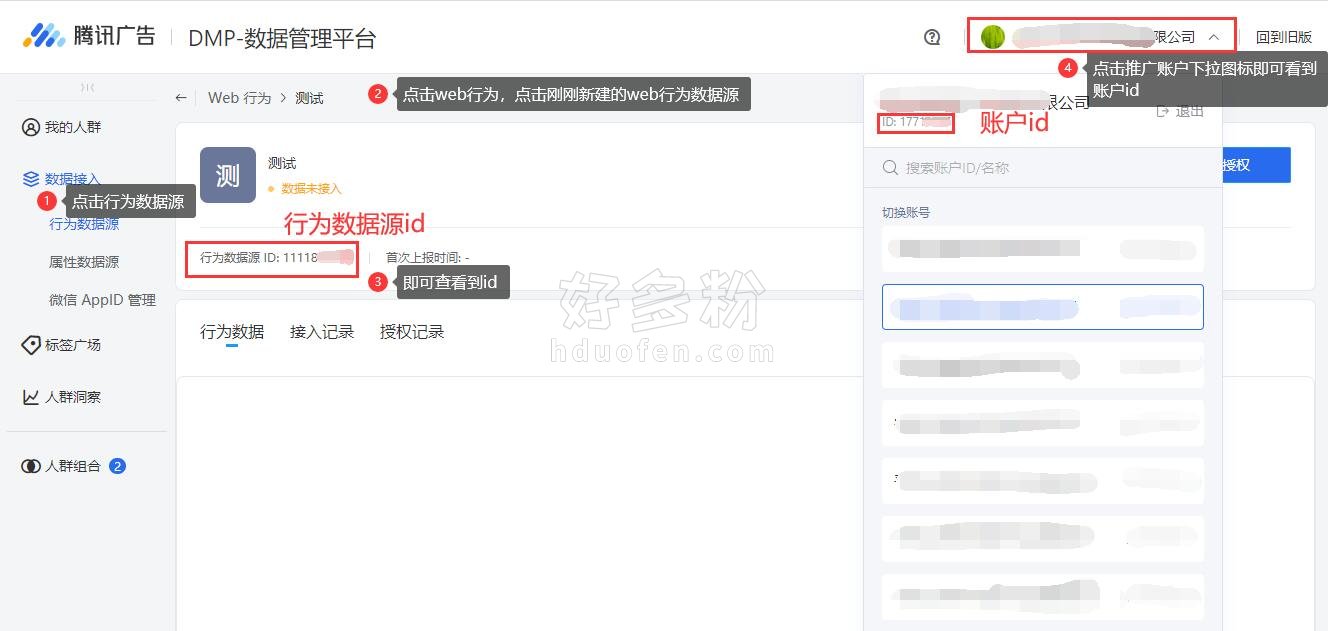Click the 标签广场 tag icon
Screen dimensions: 1328x631
point(31,345)
